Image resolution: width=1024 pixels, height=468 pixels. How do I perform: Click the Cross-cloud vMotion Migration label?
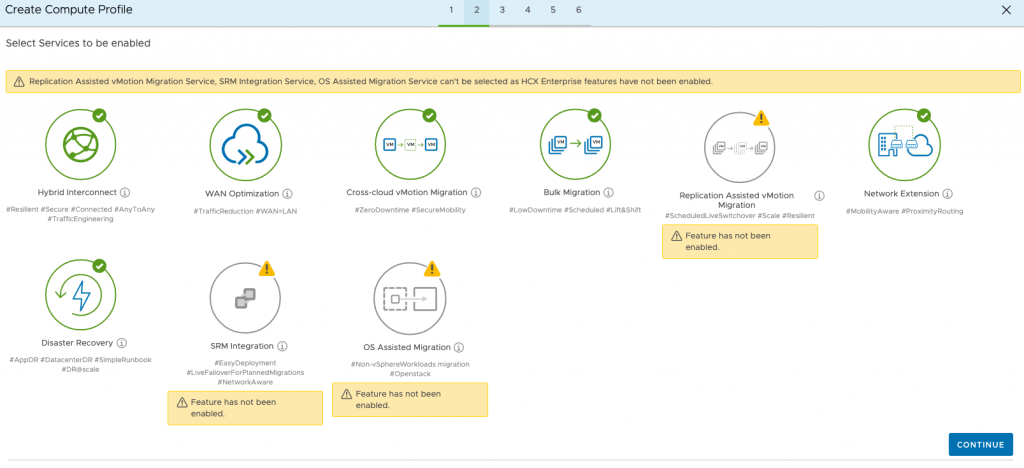click(407, 193)
